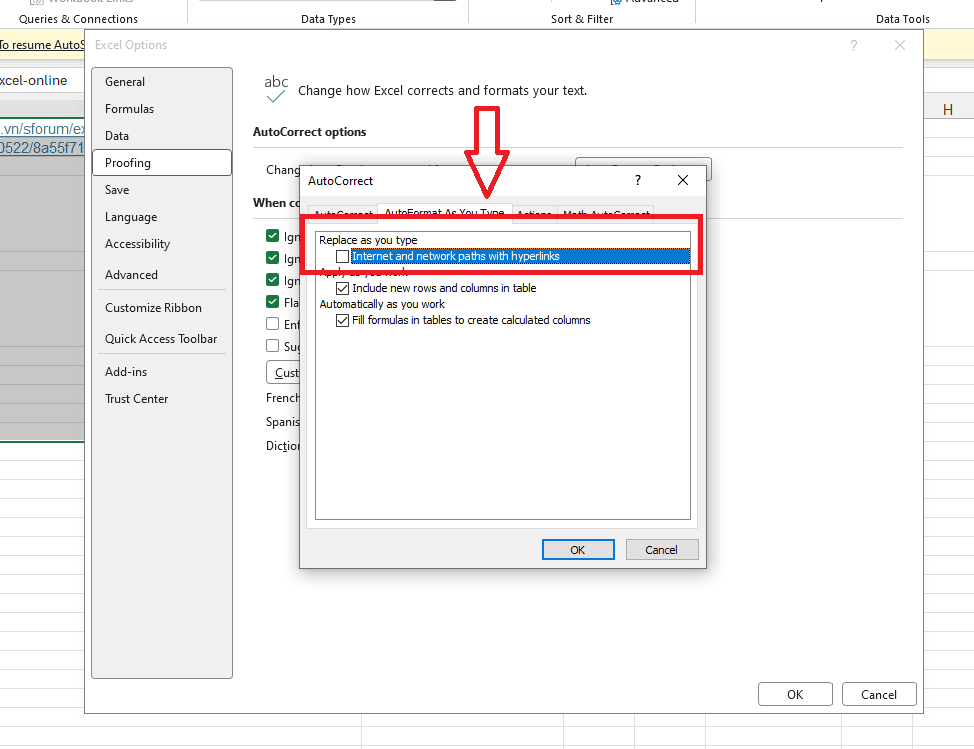The height and width of the screenshot is (749, 974).
Task: Close the Excel Options dialog
Action: click(x=899, y=45)
